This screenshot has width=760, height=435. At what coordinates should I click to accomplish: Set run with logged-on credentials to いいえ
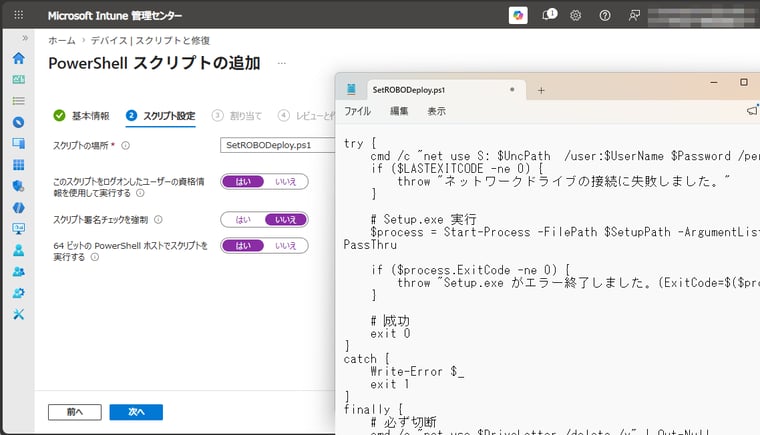click(x=285, y=181)
